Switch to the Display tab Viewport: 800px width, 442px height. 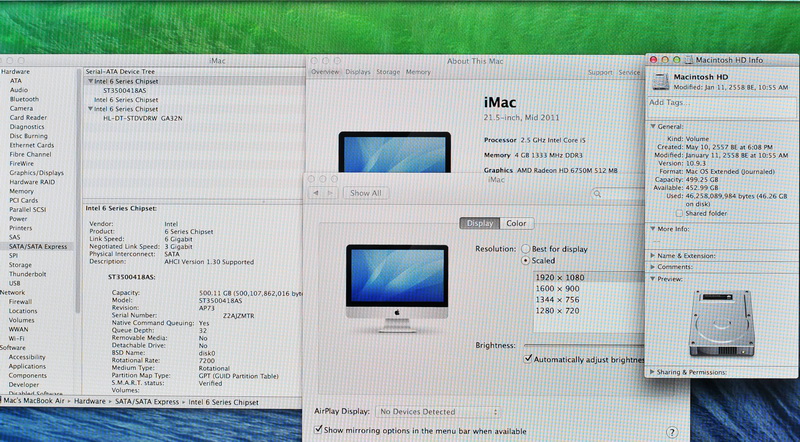480,224
